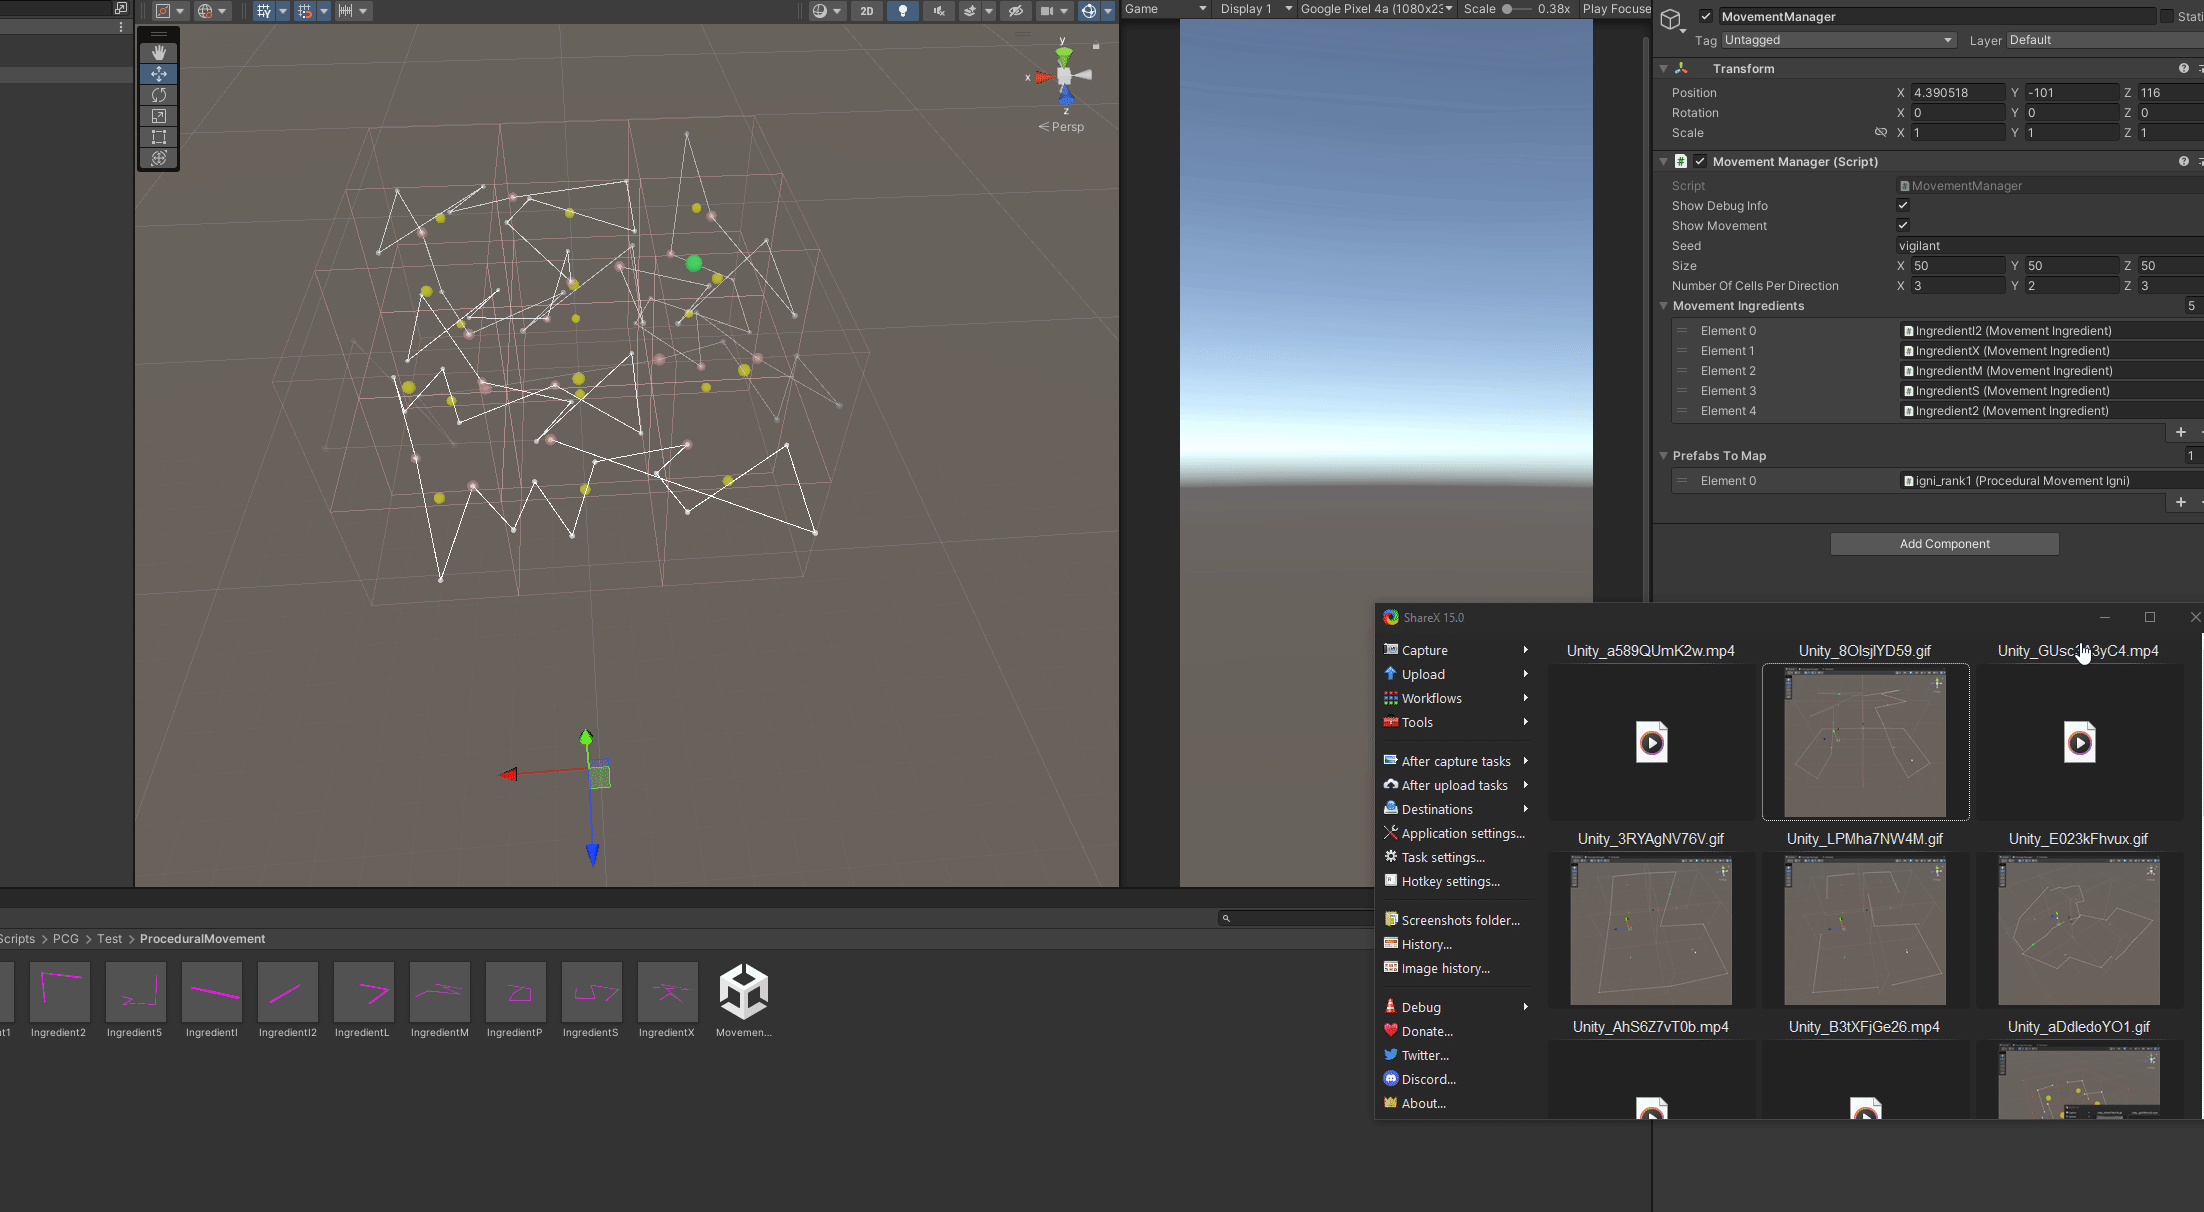Image resolution: width=2204 pixels, height=1212 pixels.
Task: Toggle scene lighting bulb icon
Action: tap(903, 11)
